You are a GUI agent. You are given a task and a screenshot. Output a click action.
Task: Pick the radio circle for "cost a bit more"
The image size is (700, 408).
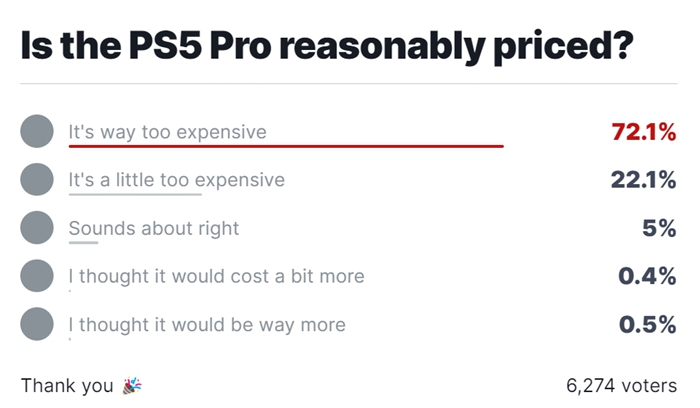tap(37, 276)
